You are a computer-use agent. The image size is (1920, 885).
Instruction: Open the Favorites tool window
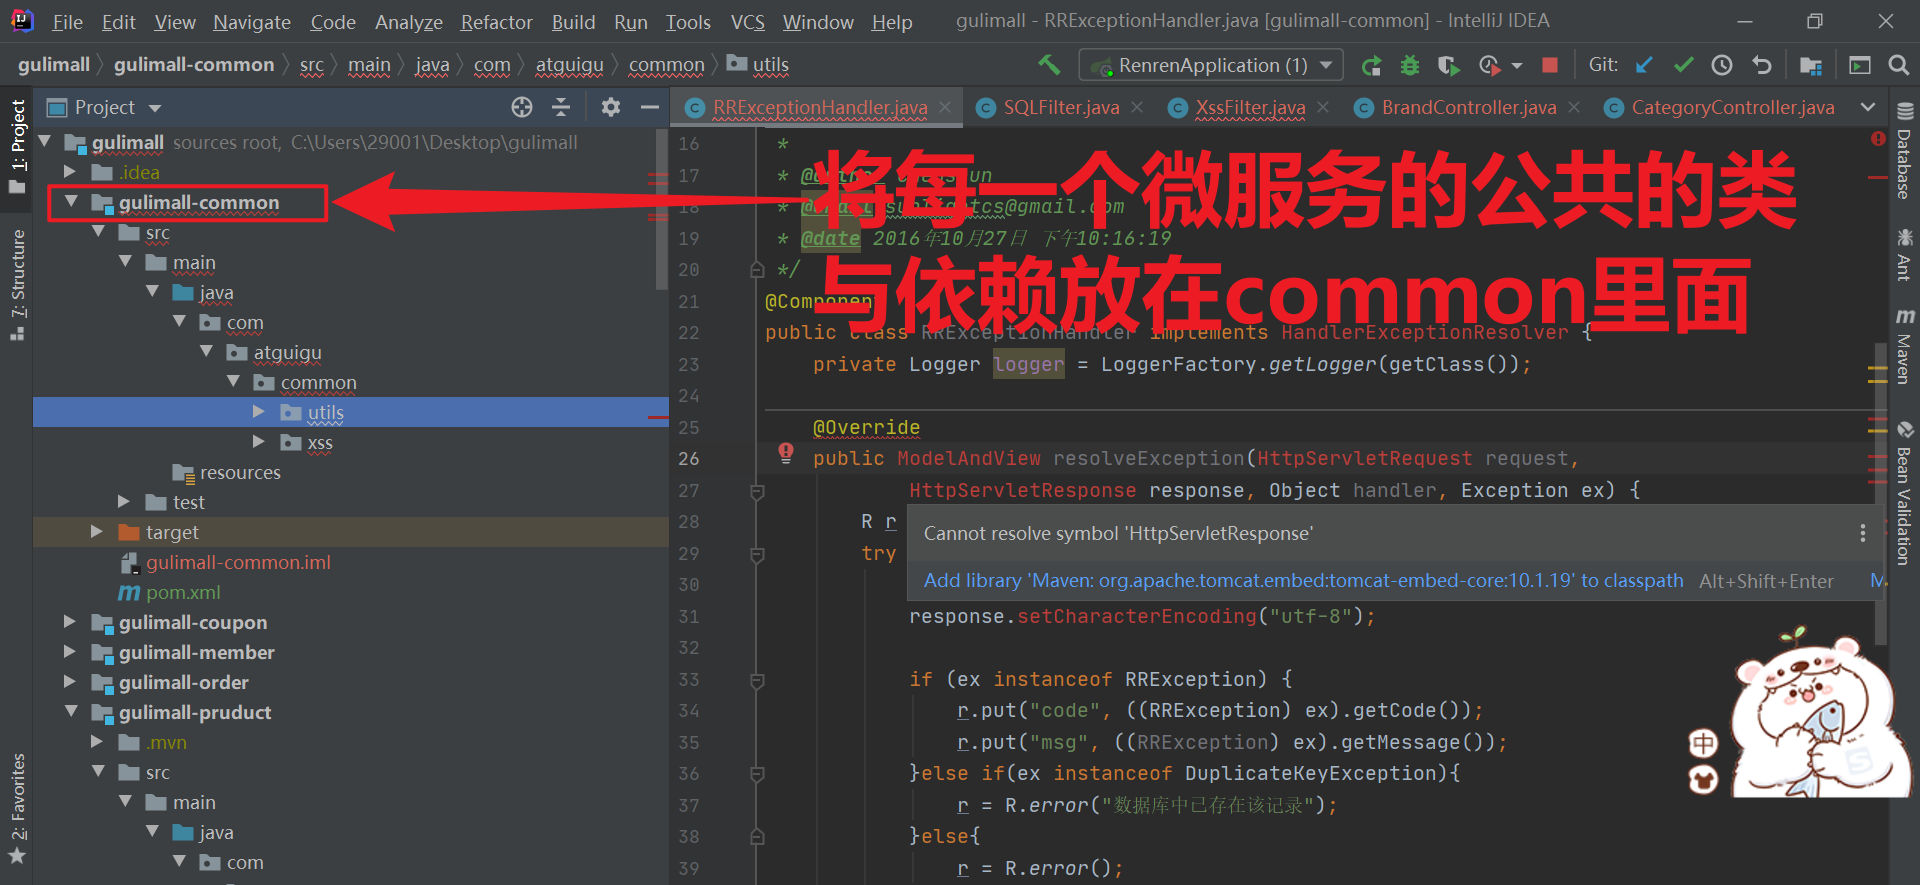(17, 808)
